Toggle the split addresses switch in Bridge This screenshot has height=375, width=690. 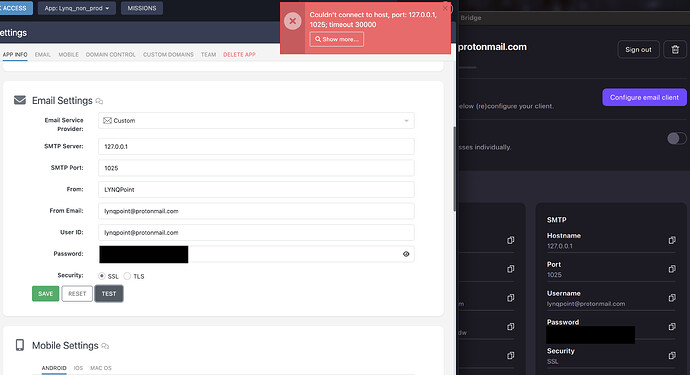click(676, 139)
